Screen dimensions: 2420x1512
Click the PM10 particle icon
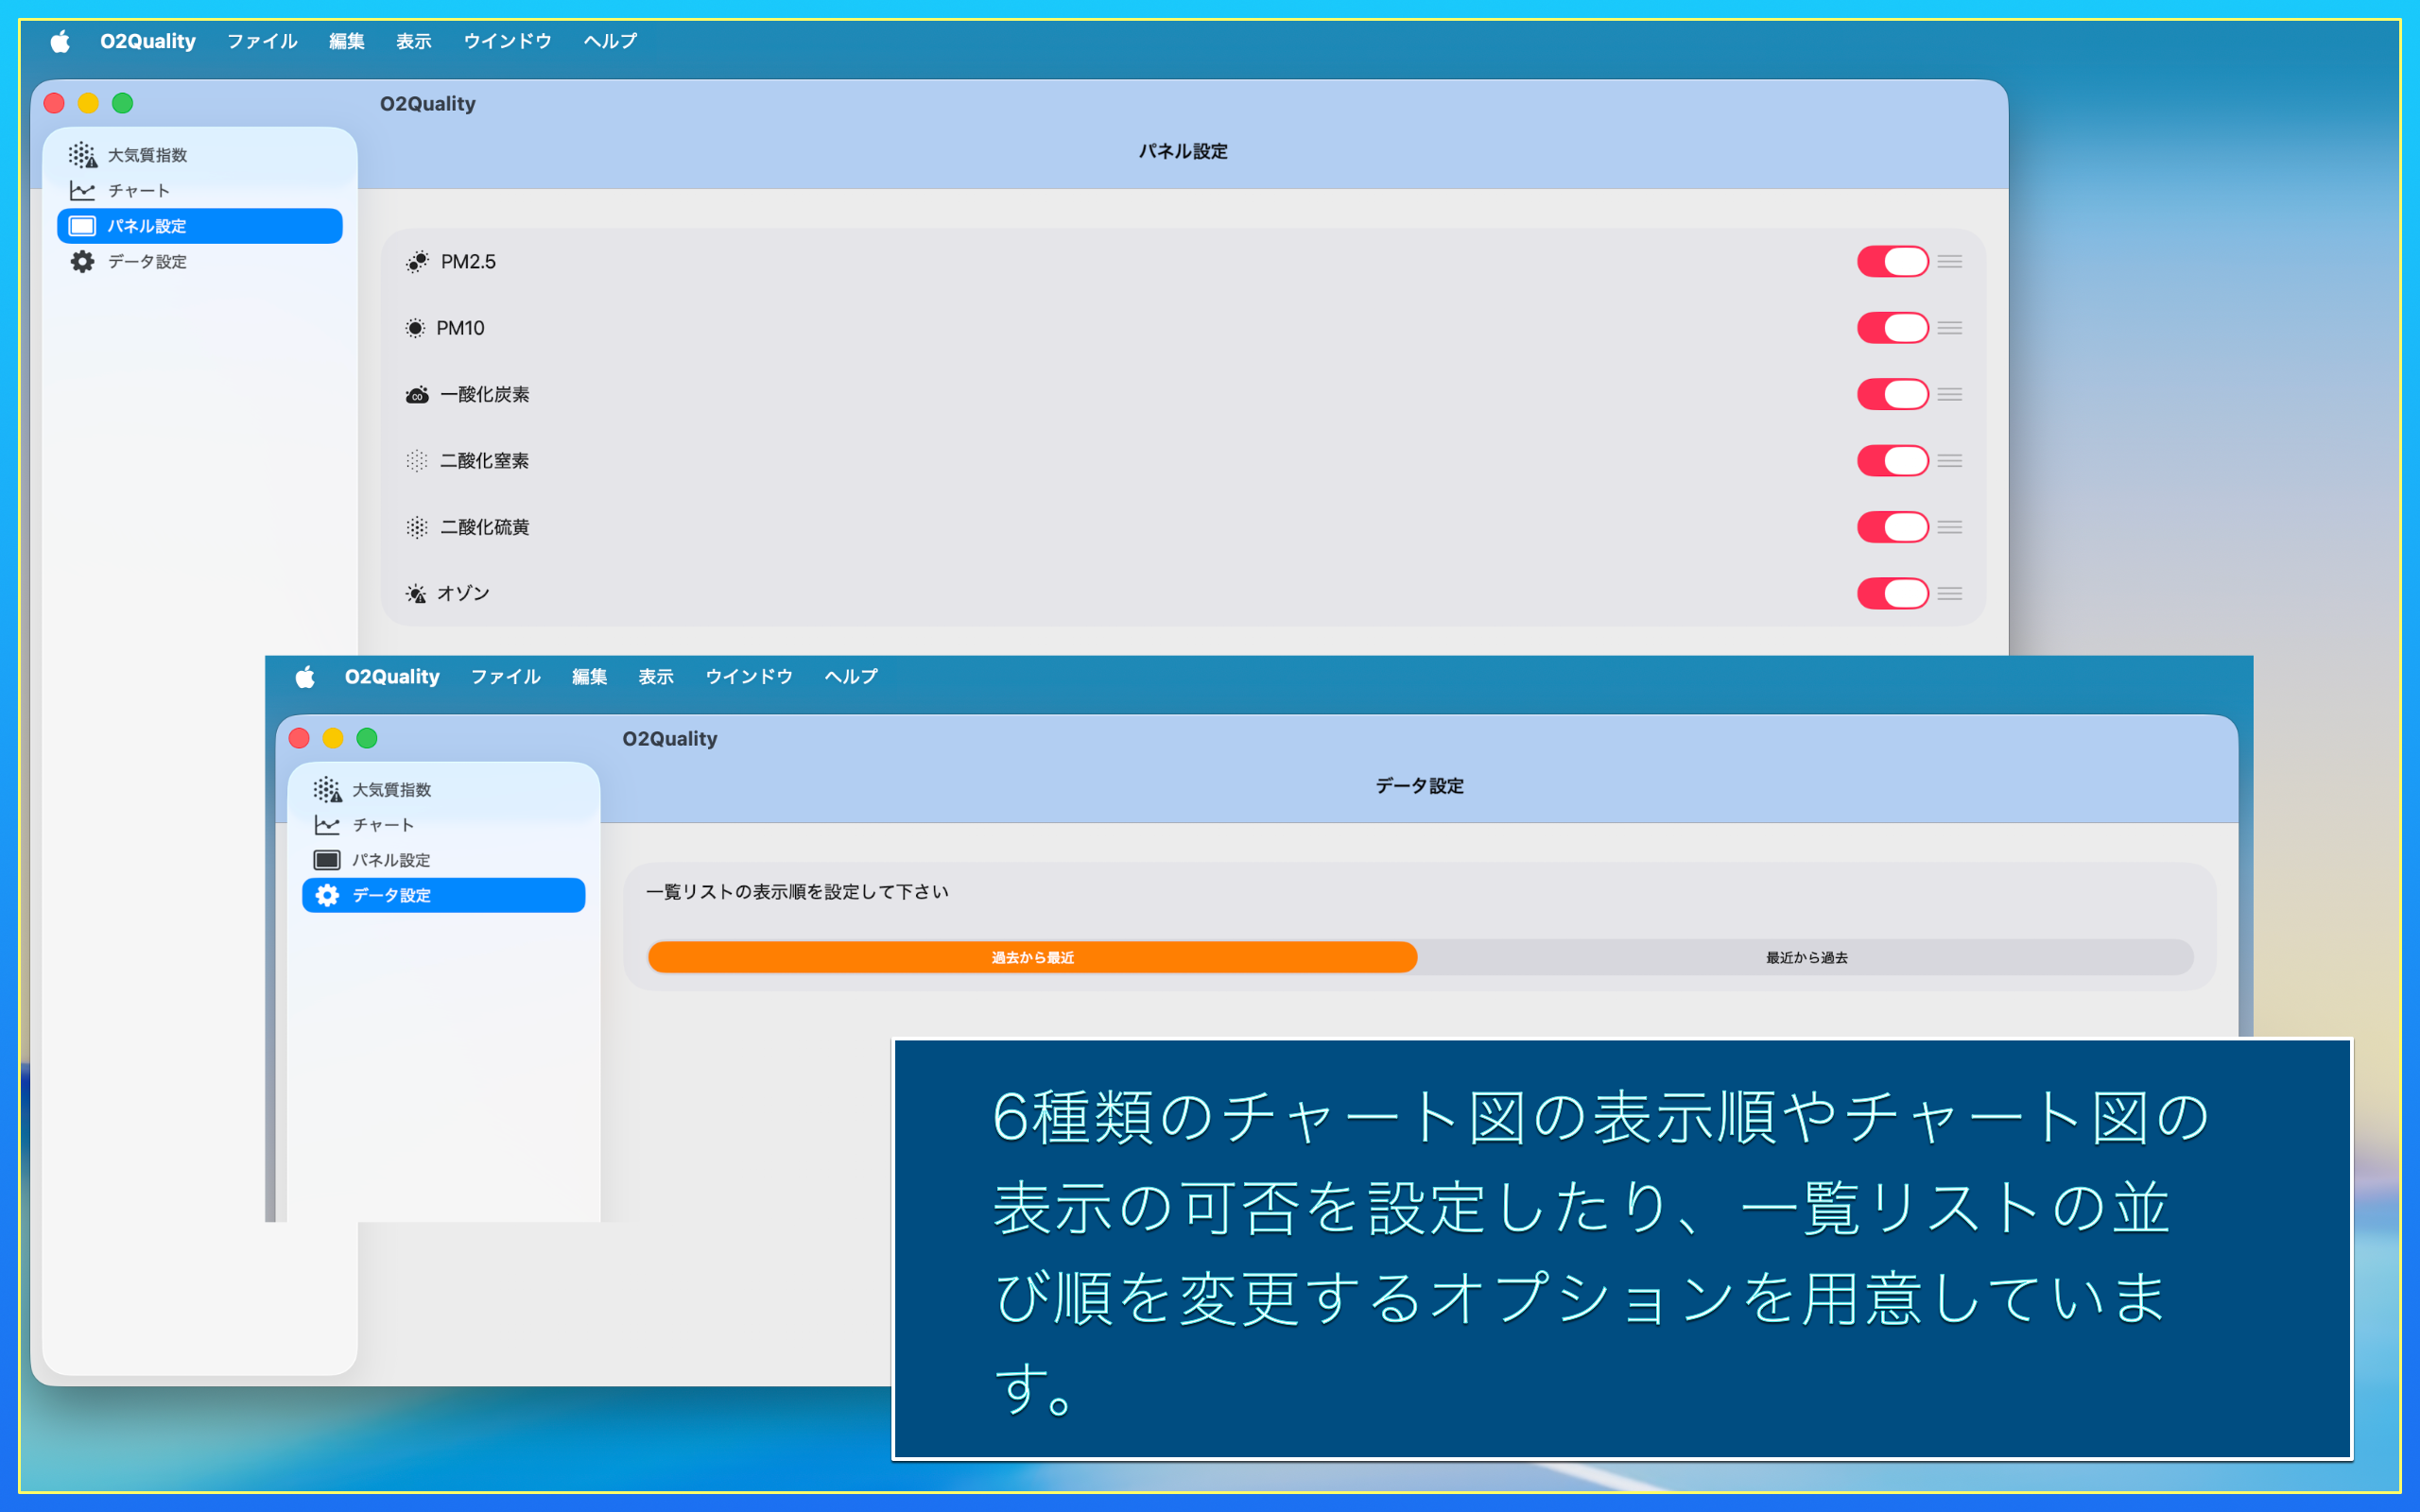[x=415, y=328]
